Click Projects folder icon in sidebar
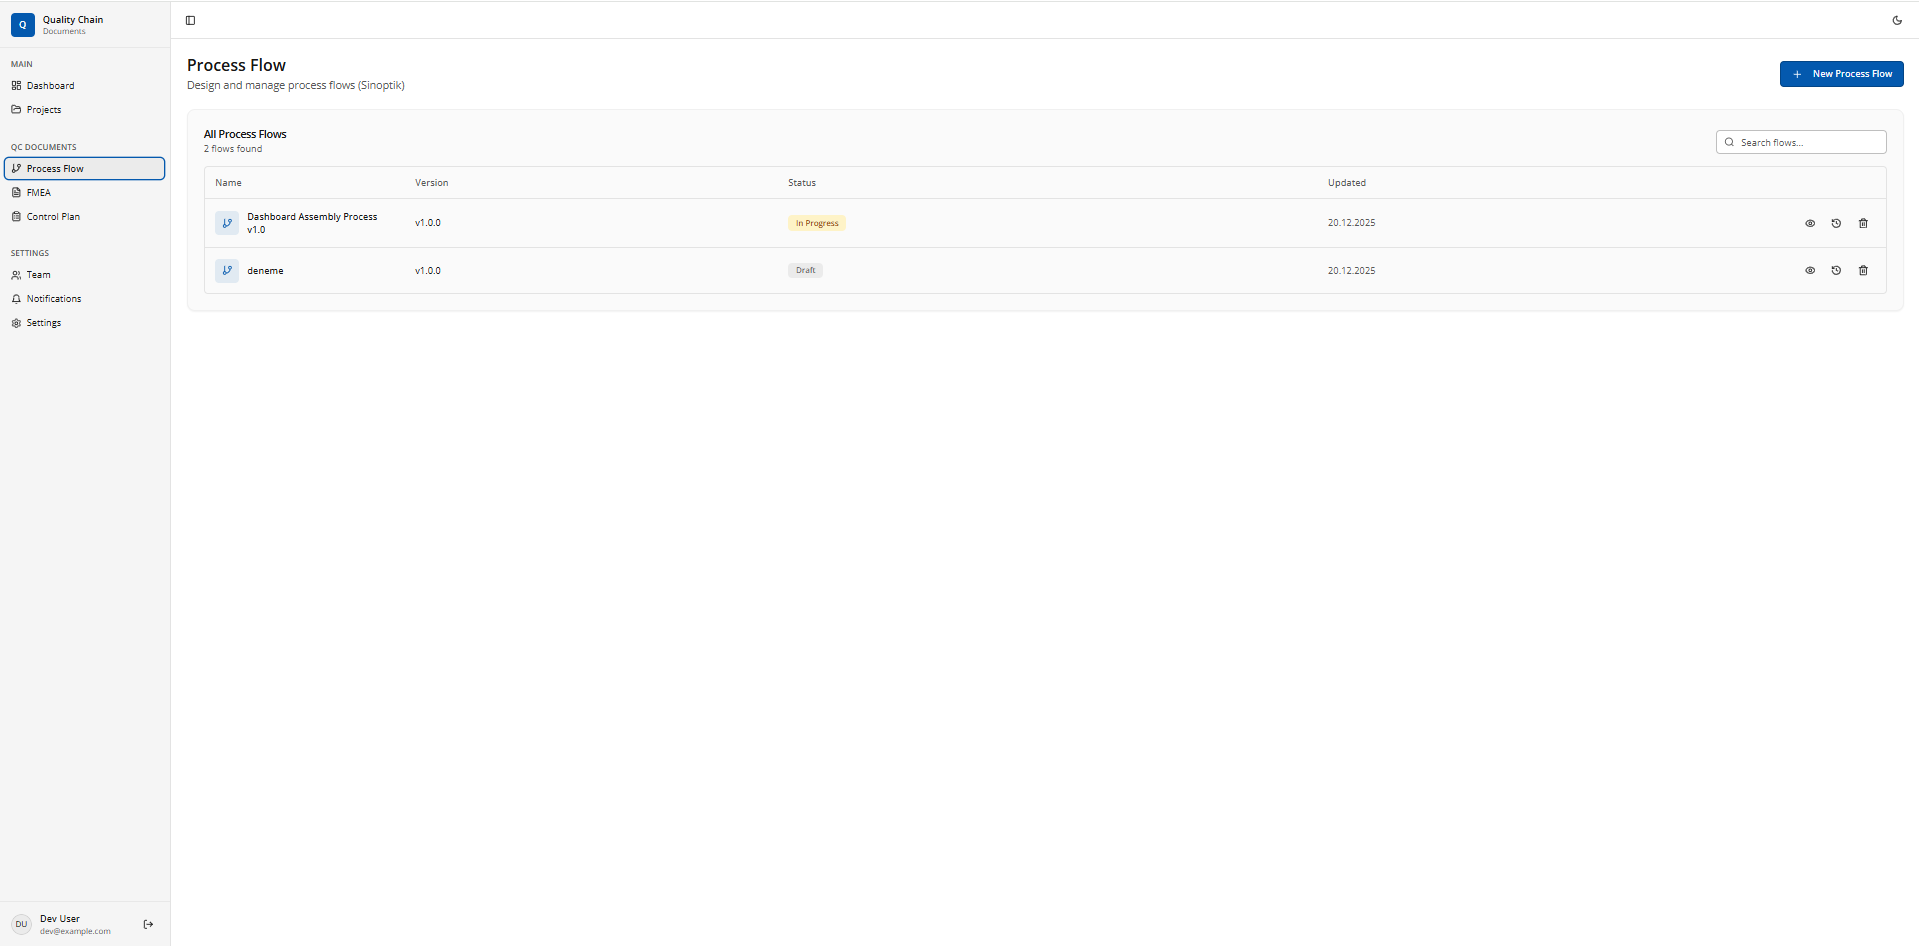Viewport: 1919px width, 946px height. (16, 110)
